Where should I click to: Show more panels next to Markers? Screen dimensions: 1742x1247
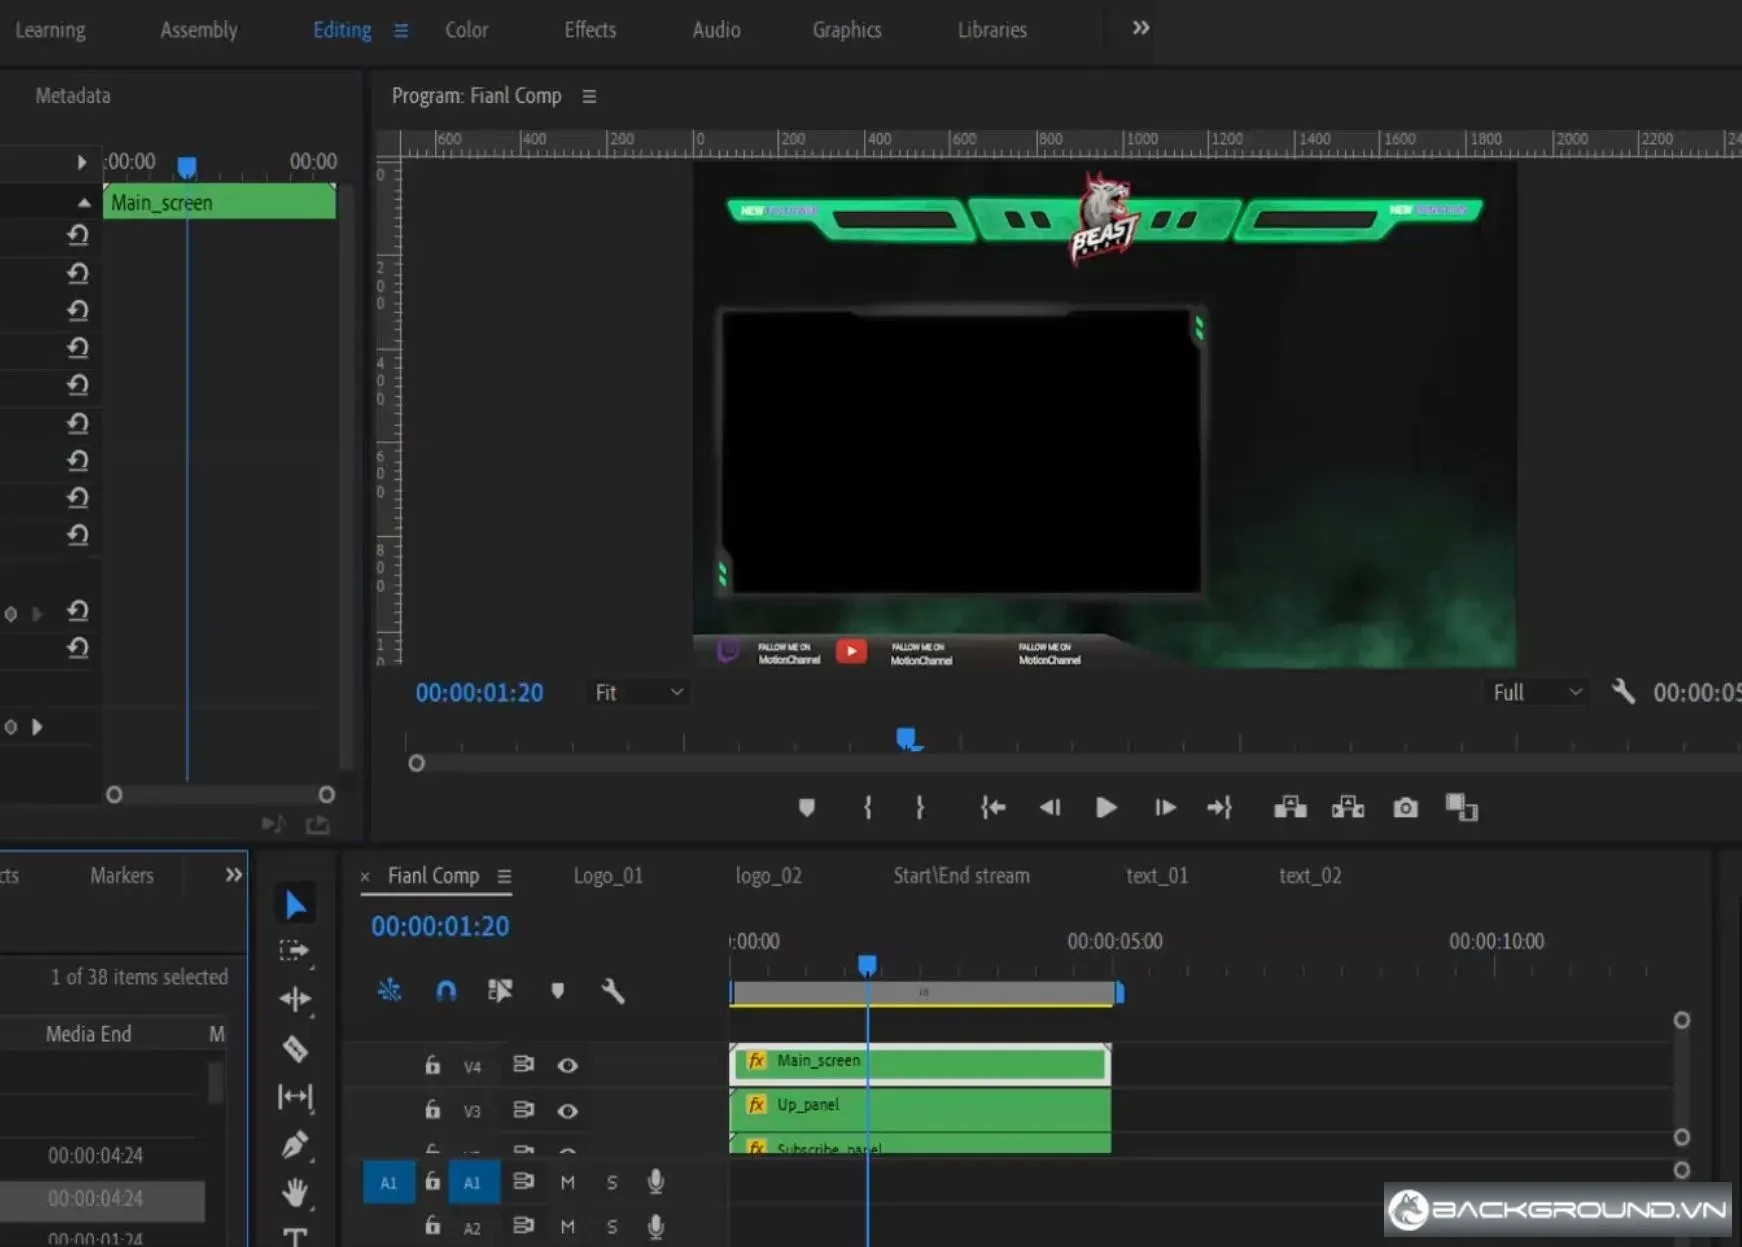pos(234,875)
